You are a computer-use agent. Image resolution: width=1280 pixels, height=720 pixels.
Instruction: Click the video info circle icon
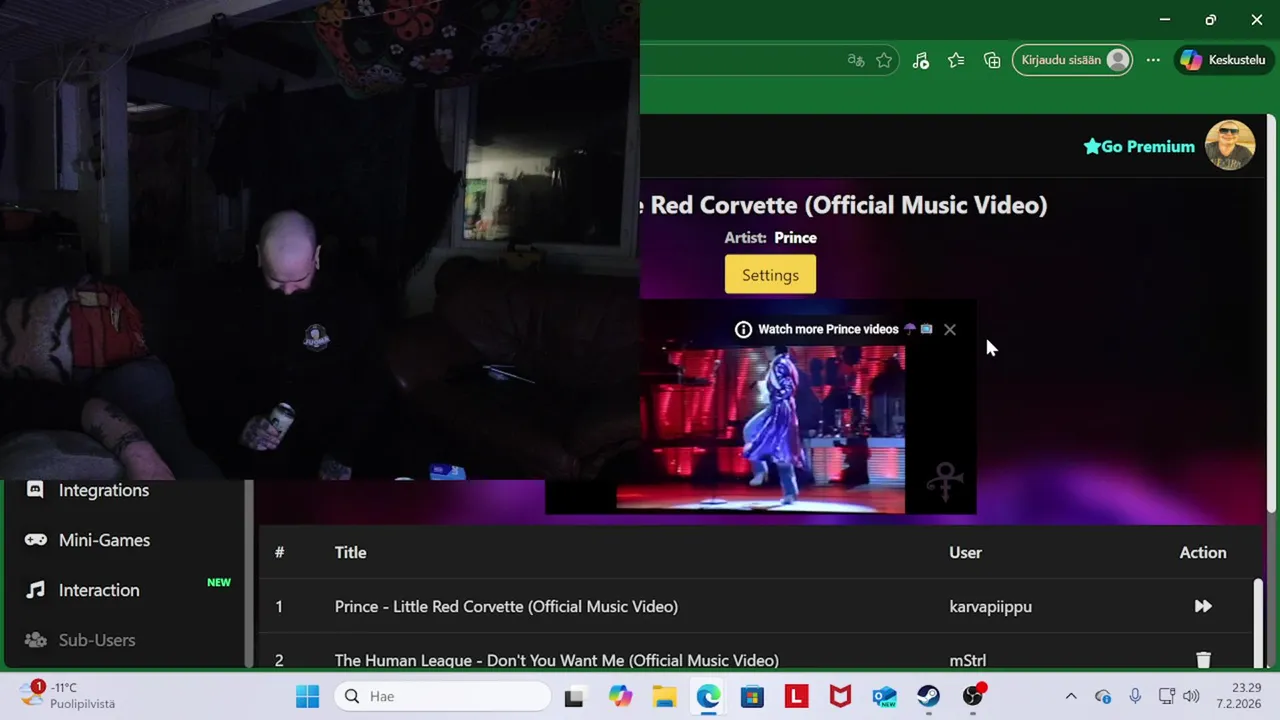[x=743, y=329]
